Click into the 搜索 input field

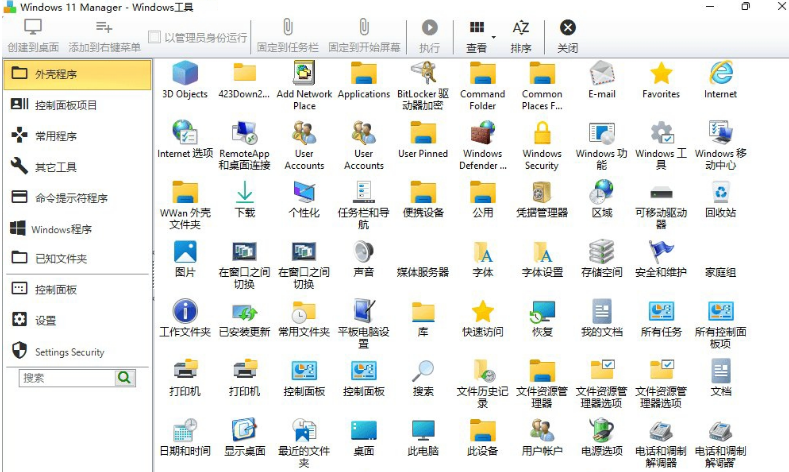click(67, 378)
